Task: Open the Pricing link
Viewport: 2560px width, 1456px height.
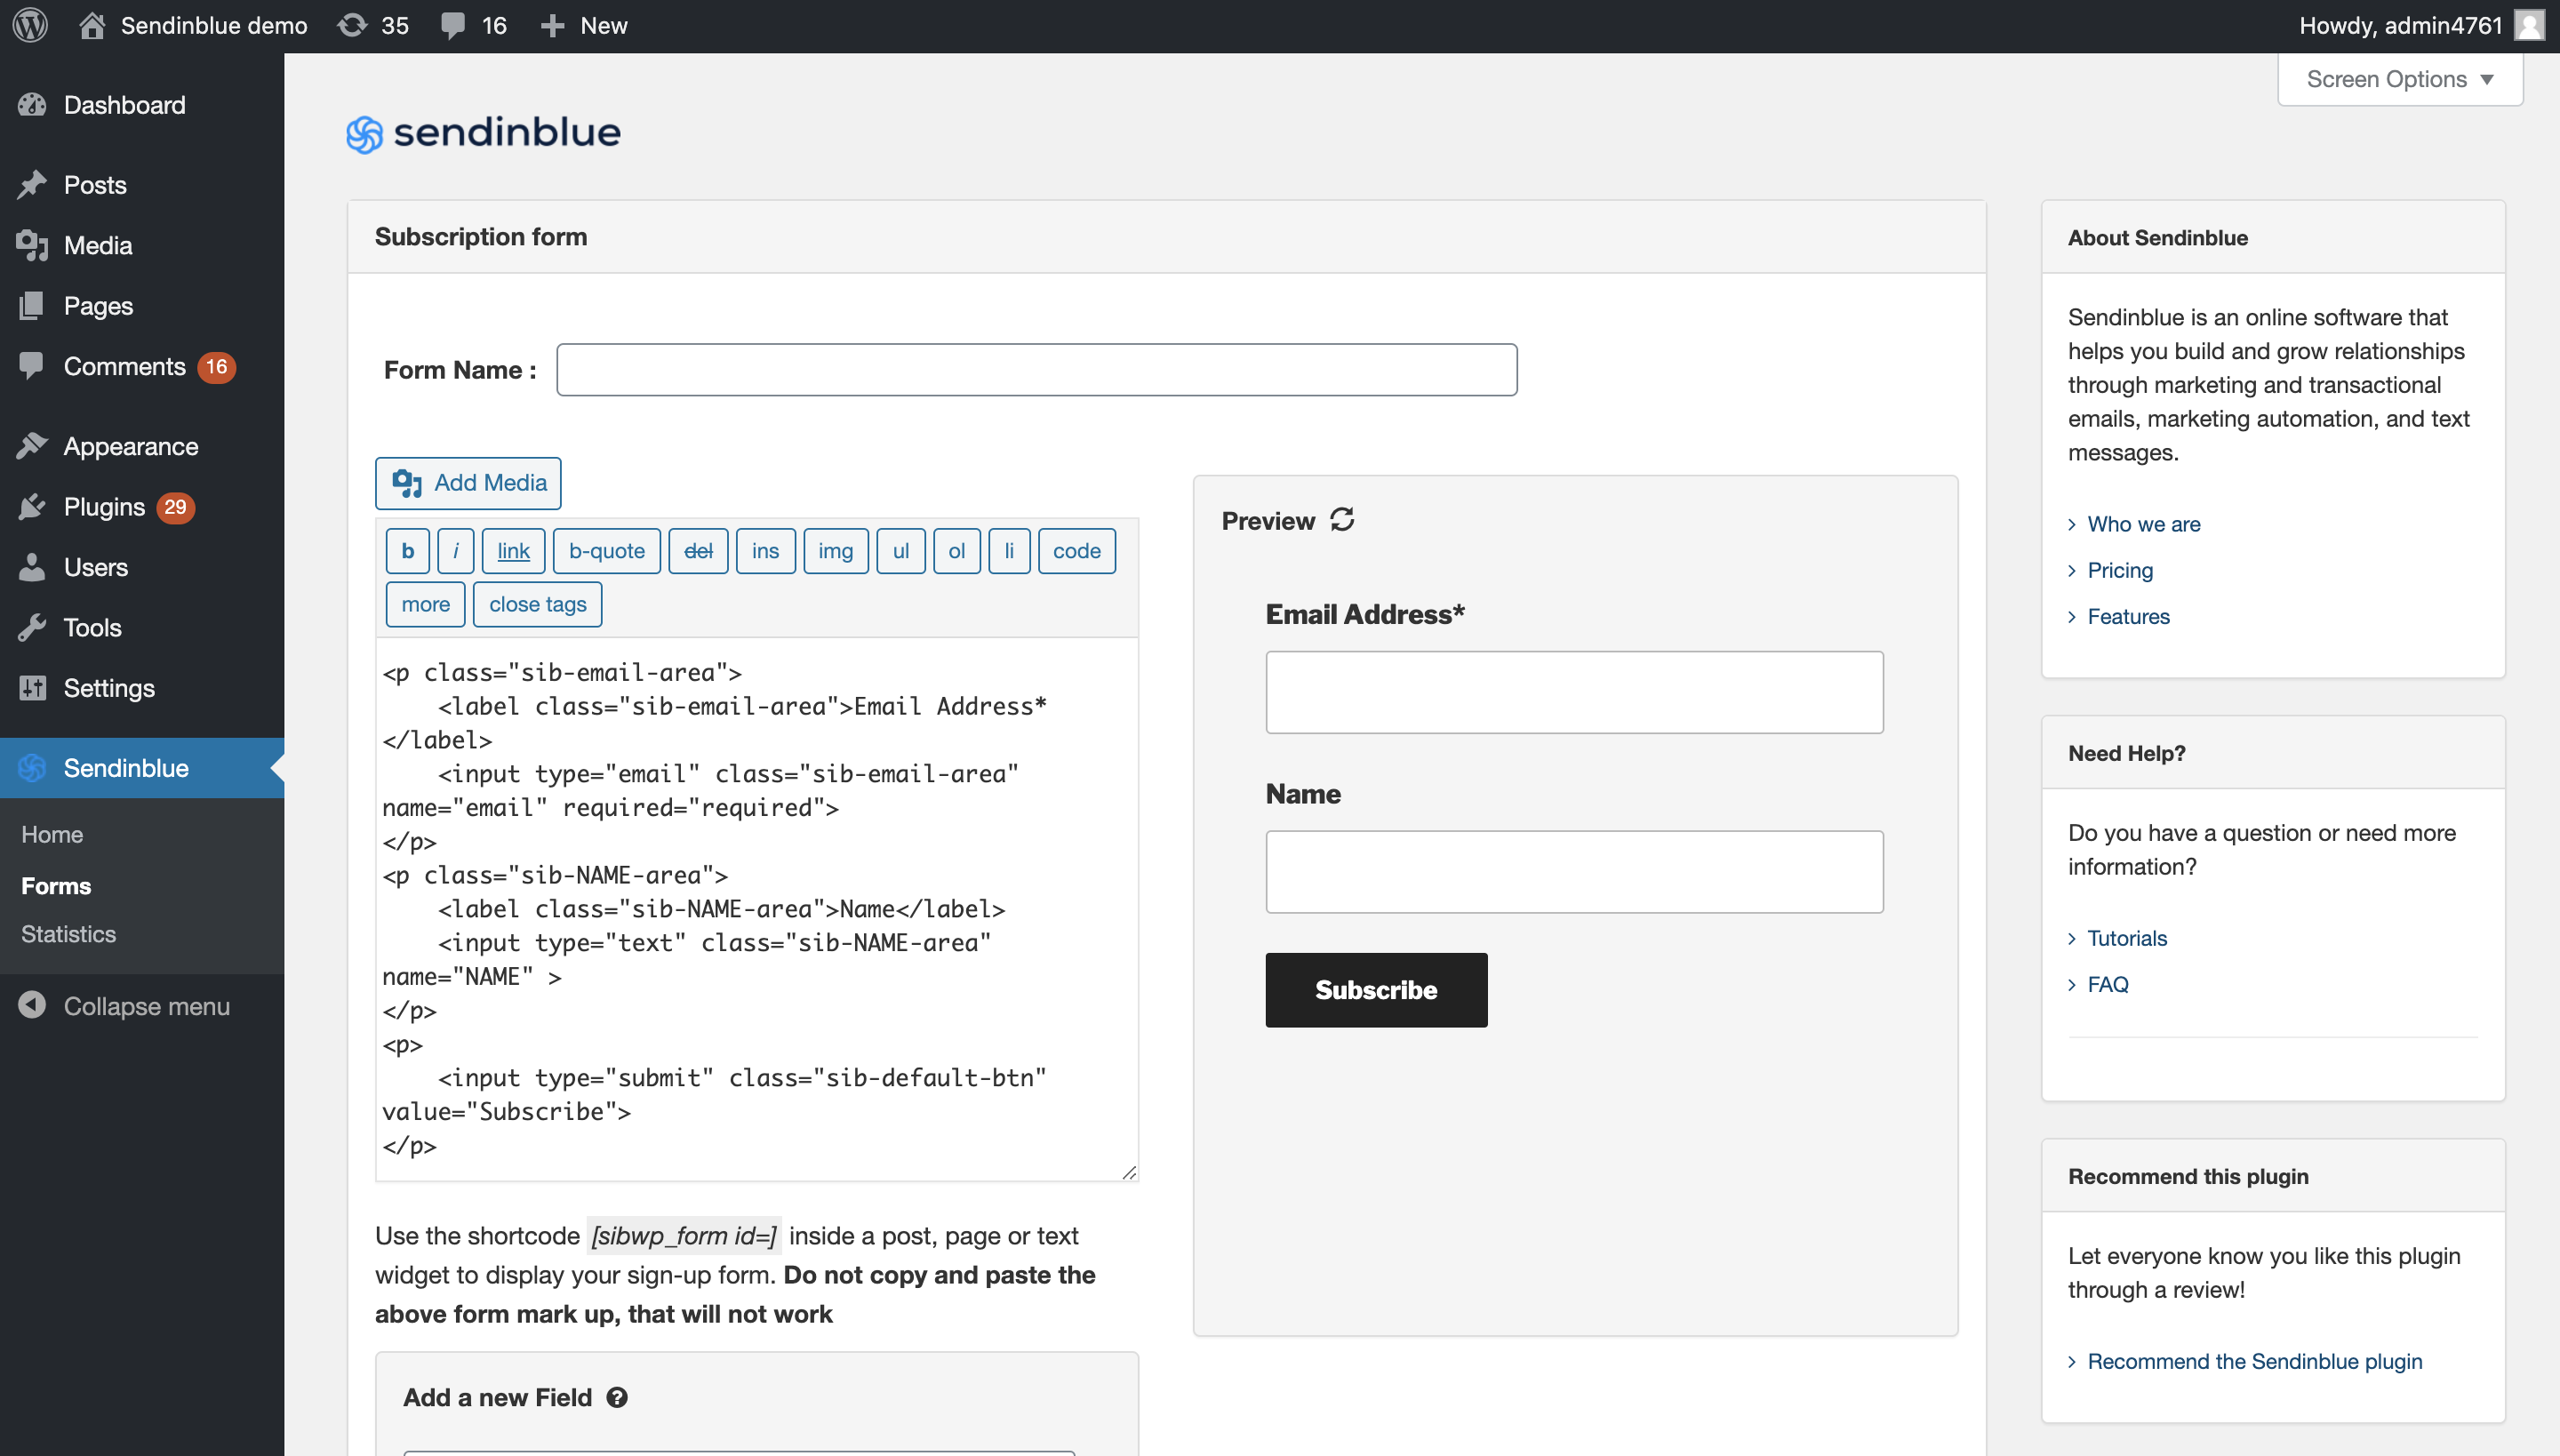Action: click(2119, 570)
